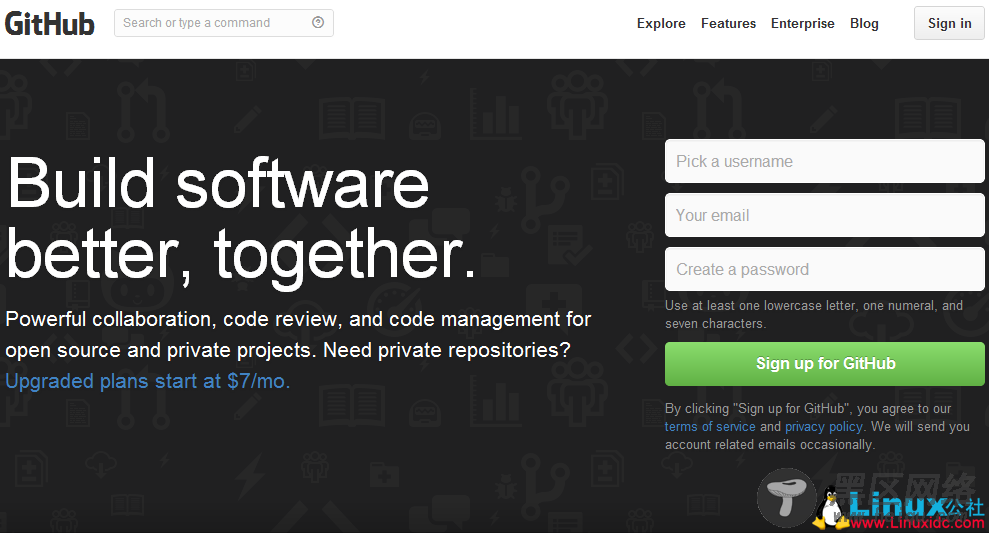Screen dimensions: 989x533
Task: Visit the Blog link
Action: (x=864, y=23)
